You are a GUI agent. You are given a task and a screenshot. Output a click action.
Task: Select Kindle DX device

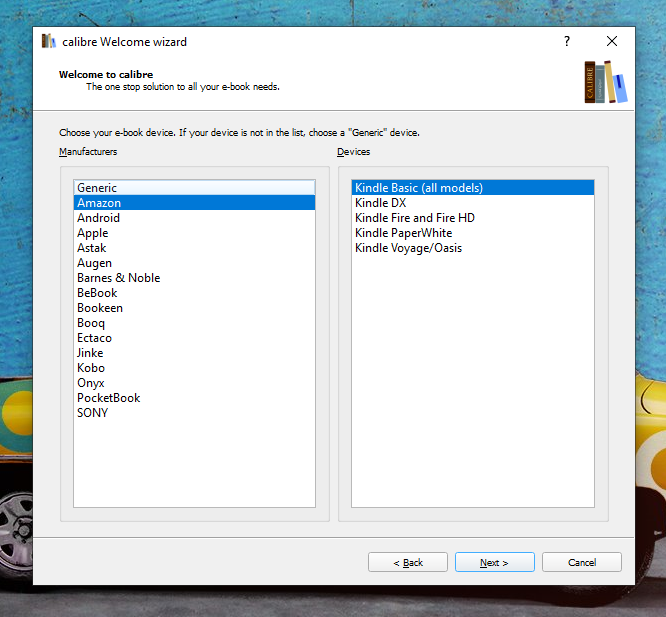point(380,203)
